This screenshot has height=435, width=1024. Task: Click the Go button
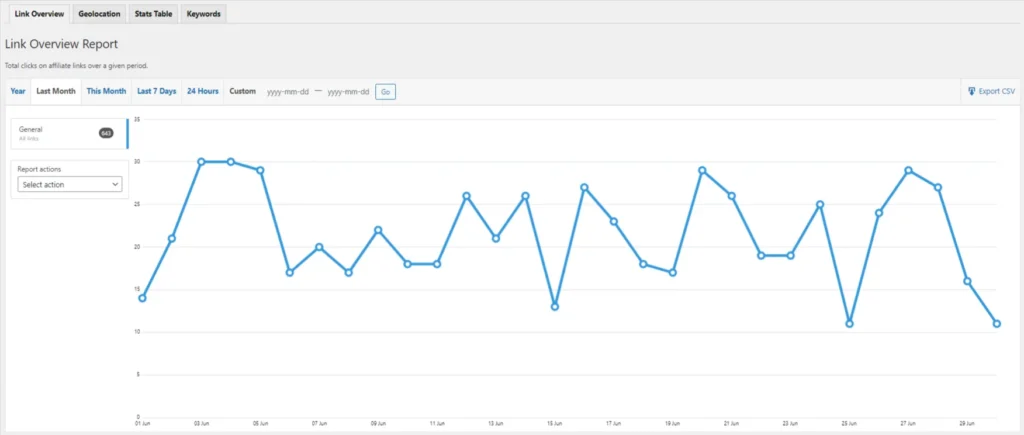385,92
